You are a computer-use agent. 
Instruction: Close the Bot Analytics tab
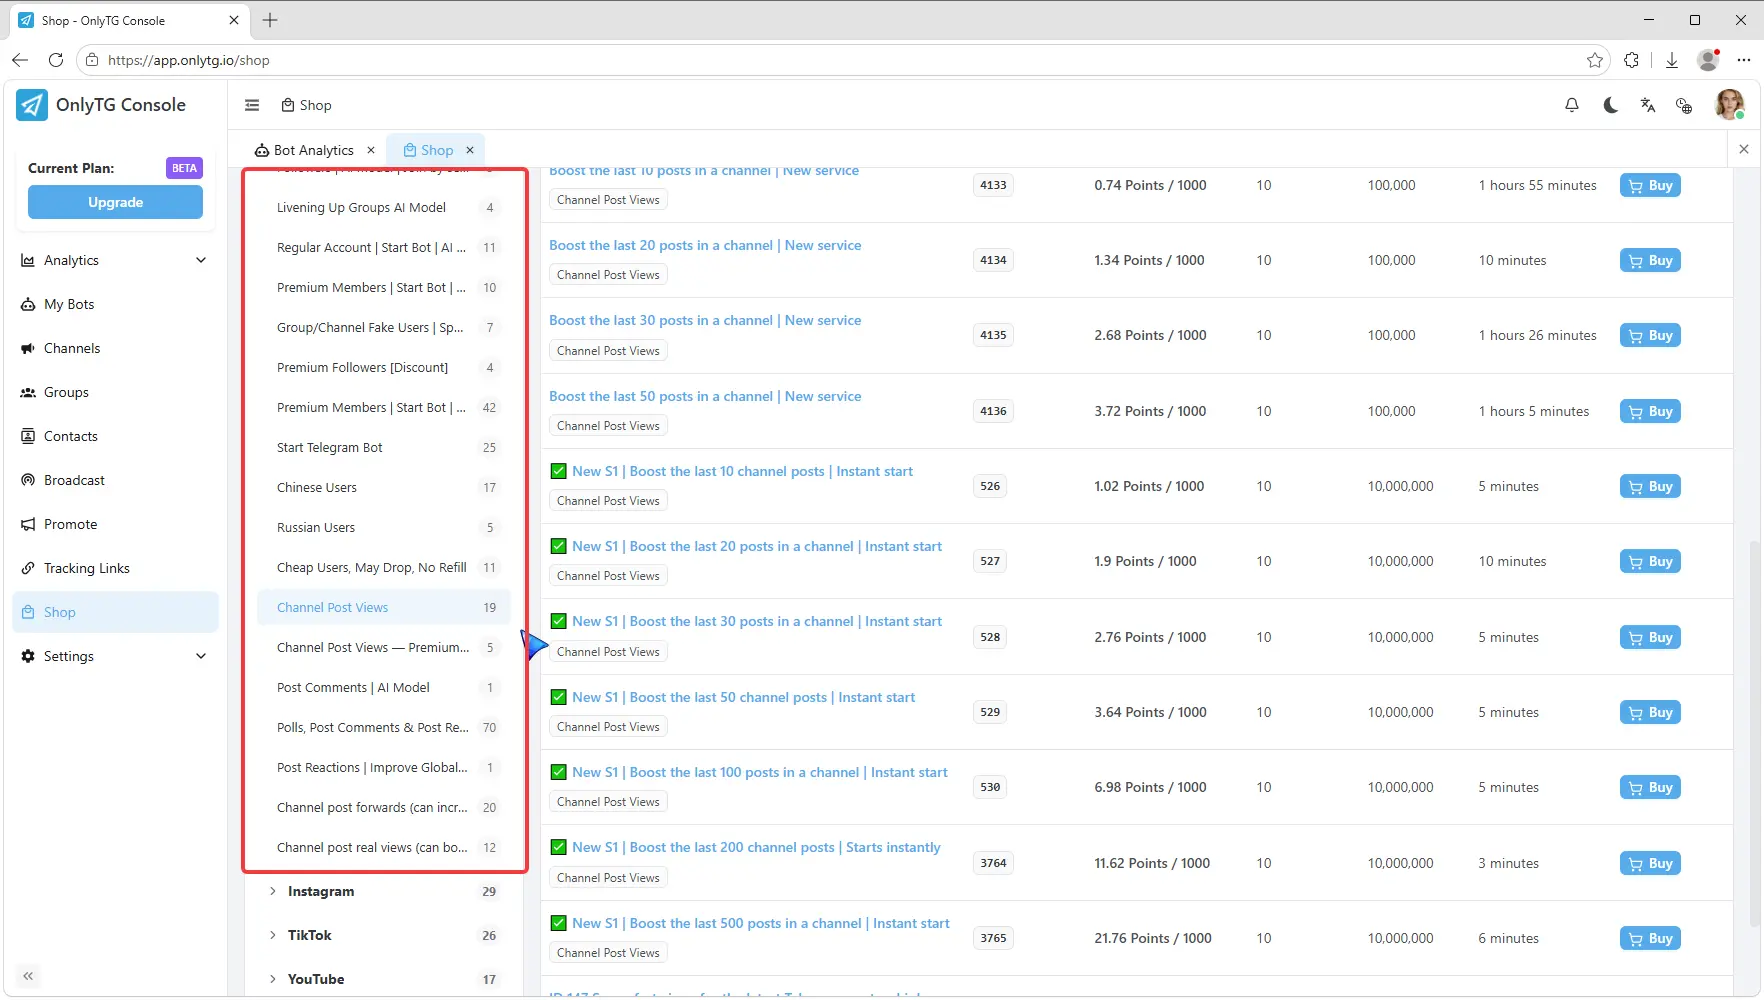tap(371, 150)
